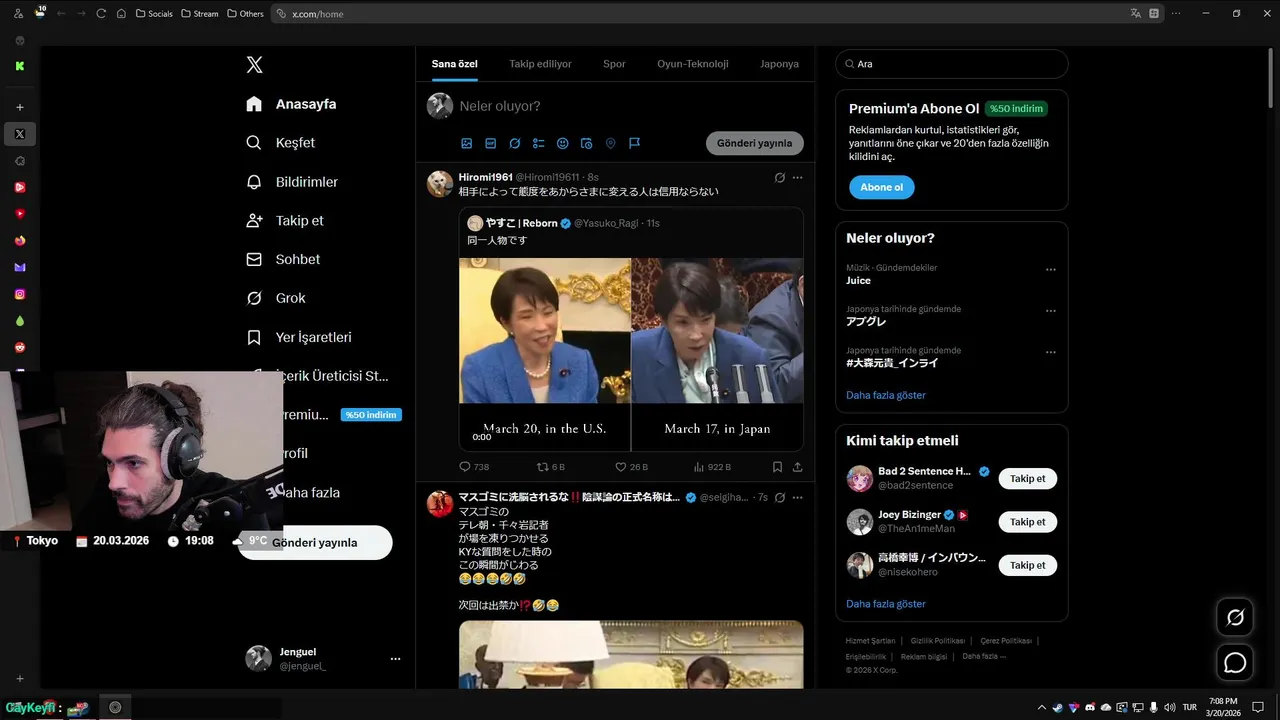This screenshot has width=1280, height=720.
Task: Add a poll to post
Action: click(538, 143)
